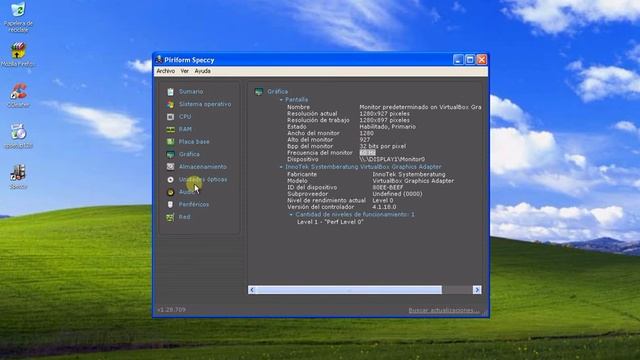
Task: Click the Gráfica header monitor icon
Action: coord(259,92)
